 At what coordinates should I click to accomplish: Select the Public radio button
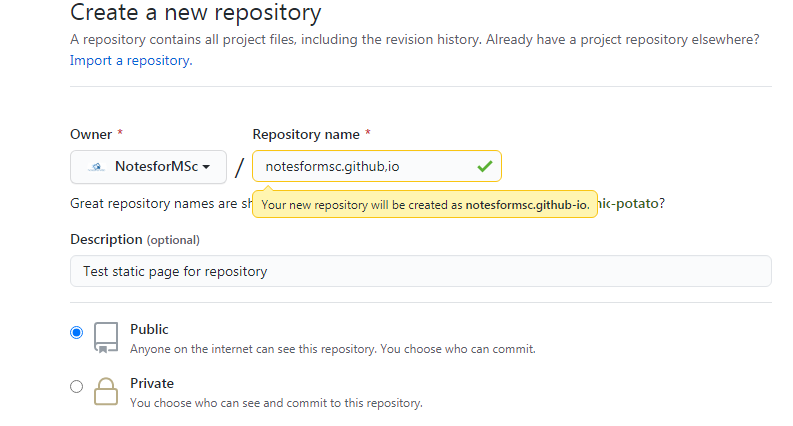(76, 332)
